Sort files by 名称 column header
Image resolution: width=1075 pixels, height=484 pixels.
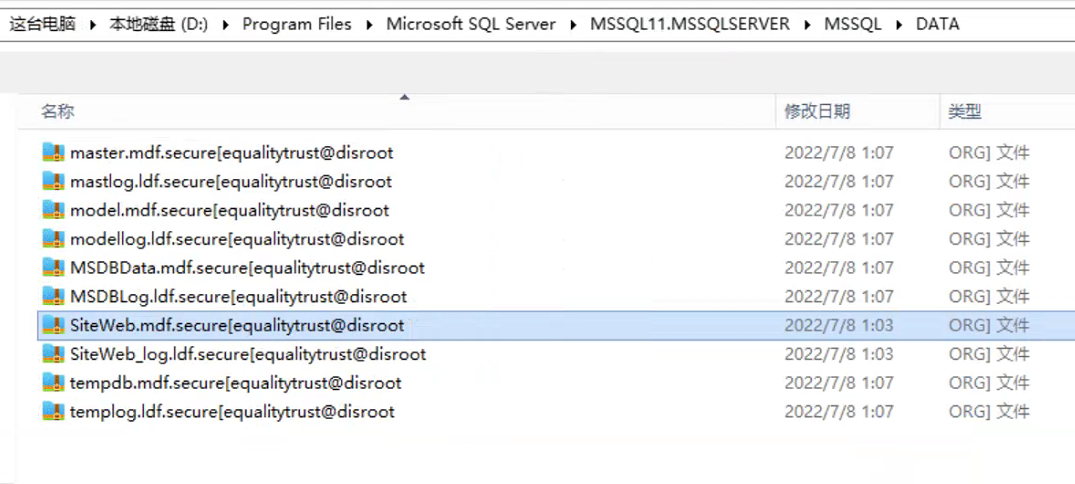(58, 112)
